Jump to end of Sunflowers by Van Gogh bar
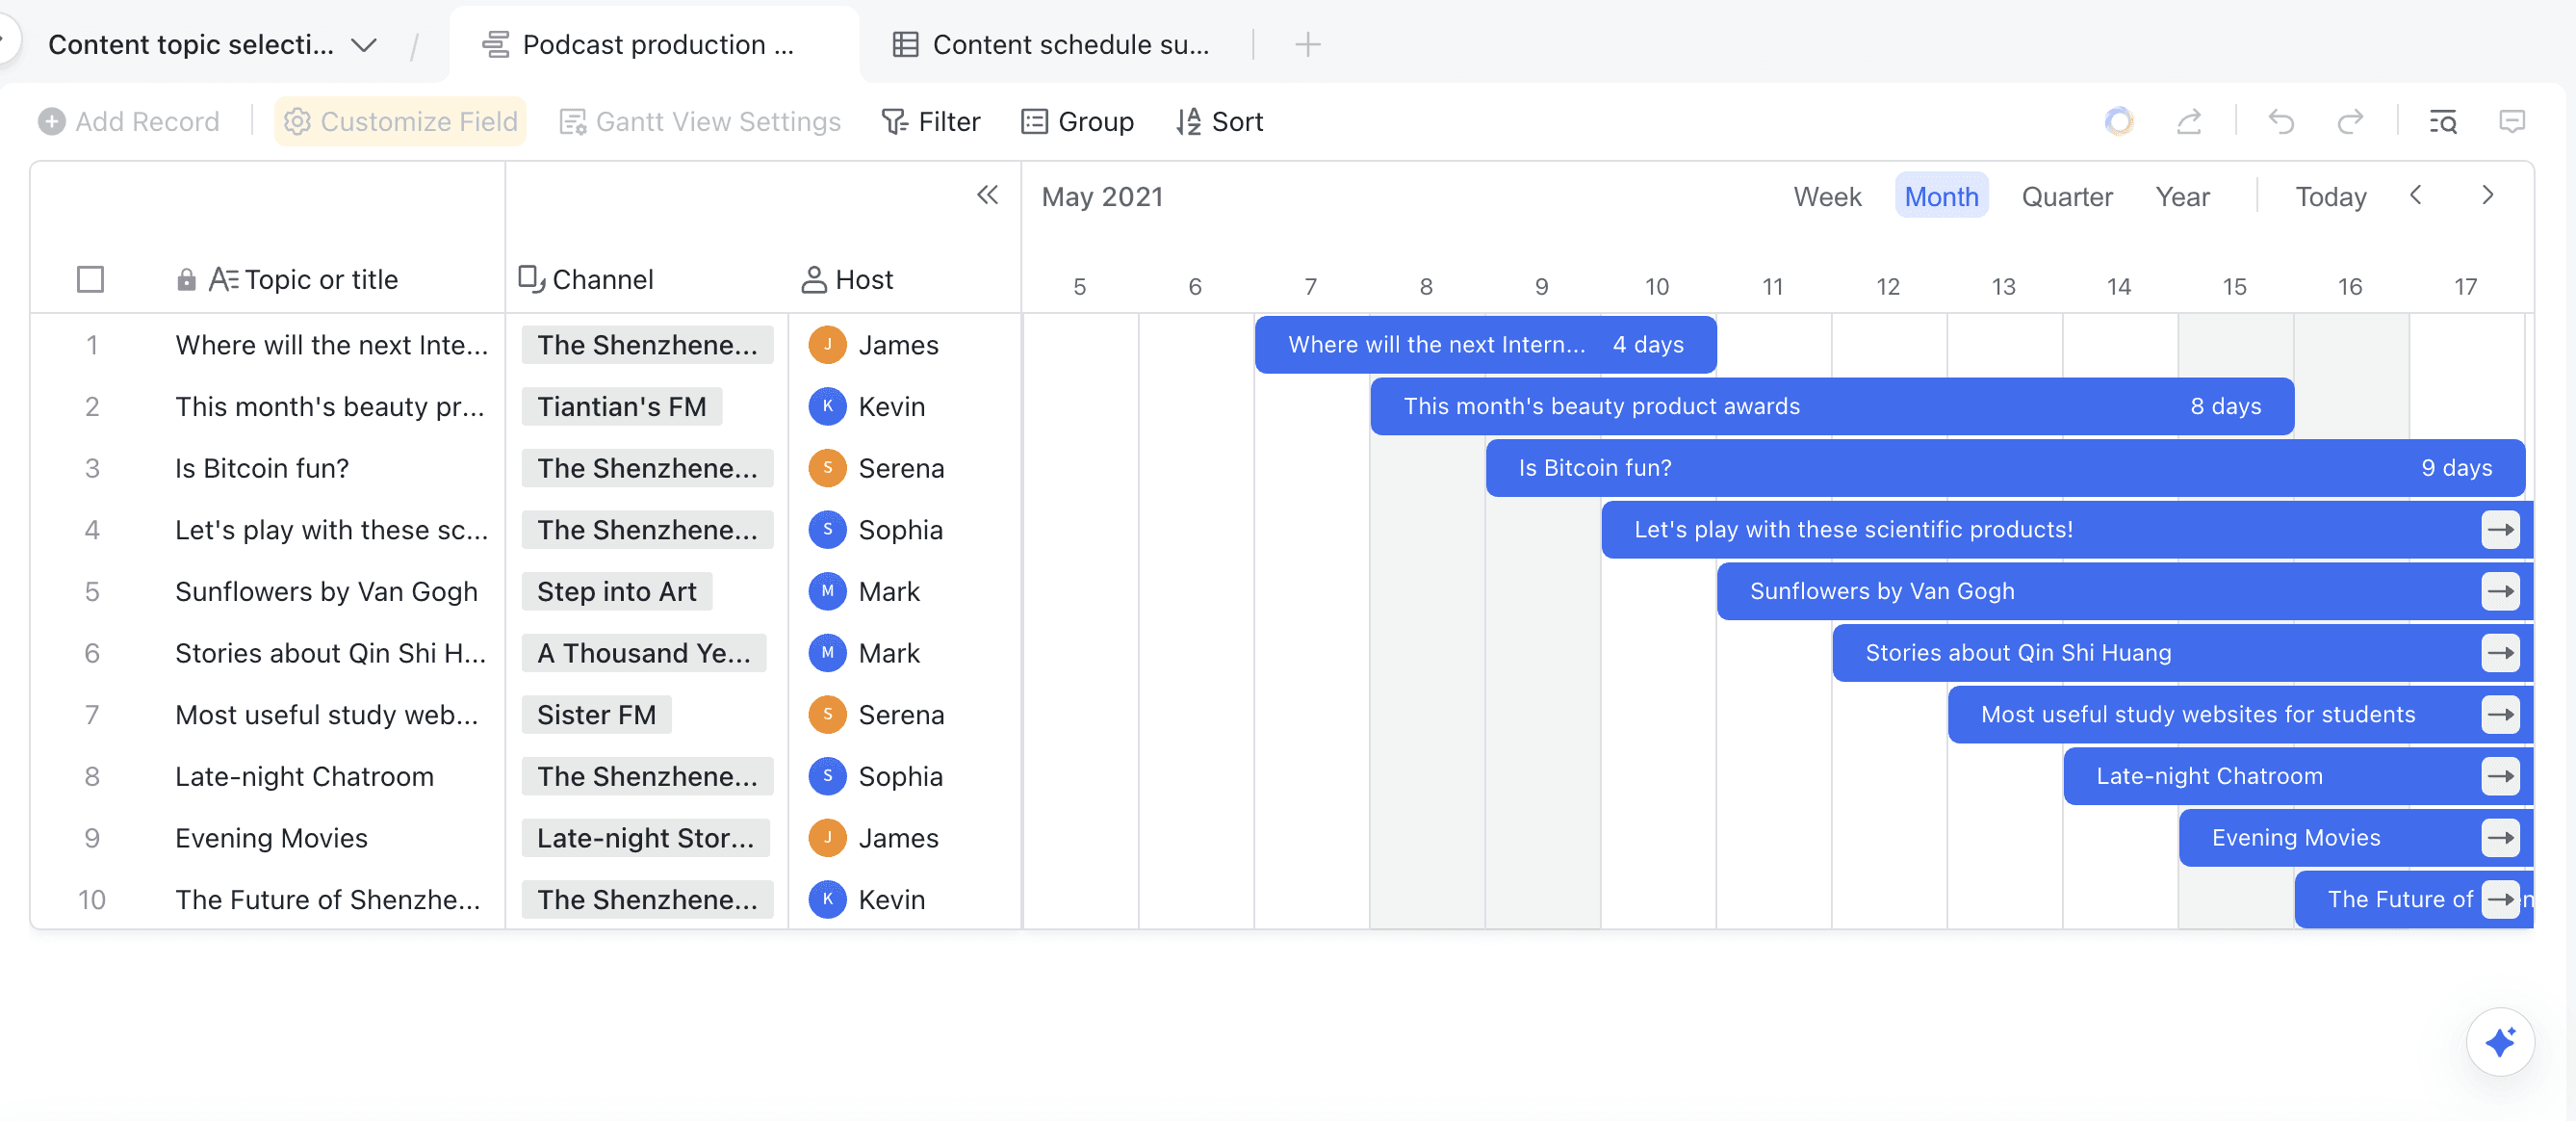This screenshot has height=1121, width=2576. point(2500,591)
